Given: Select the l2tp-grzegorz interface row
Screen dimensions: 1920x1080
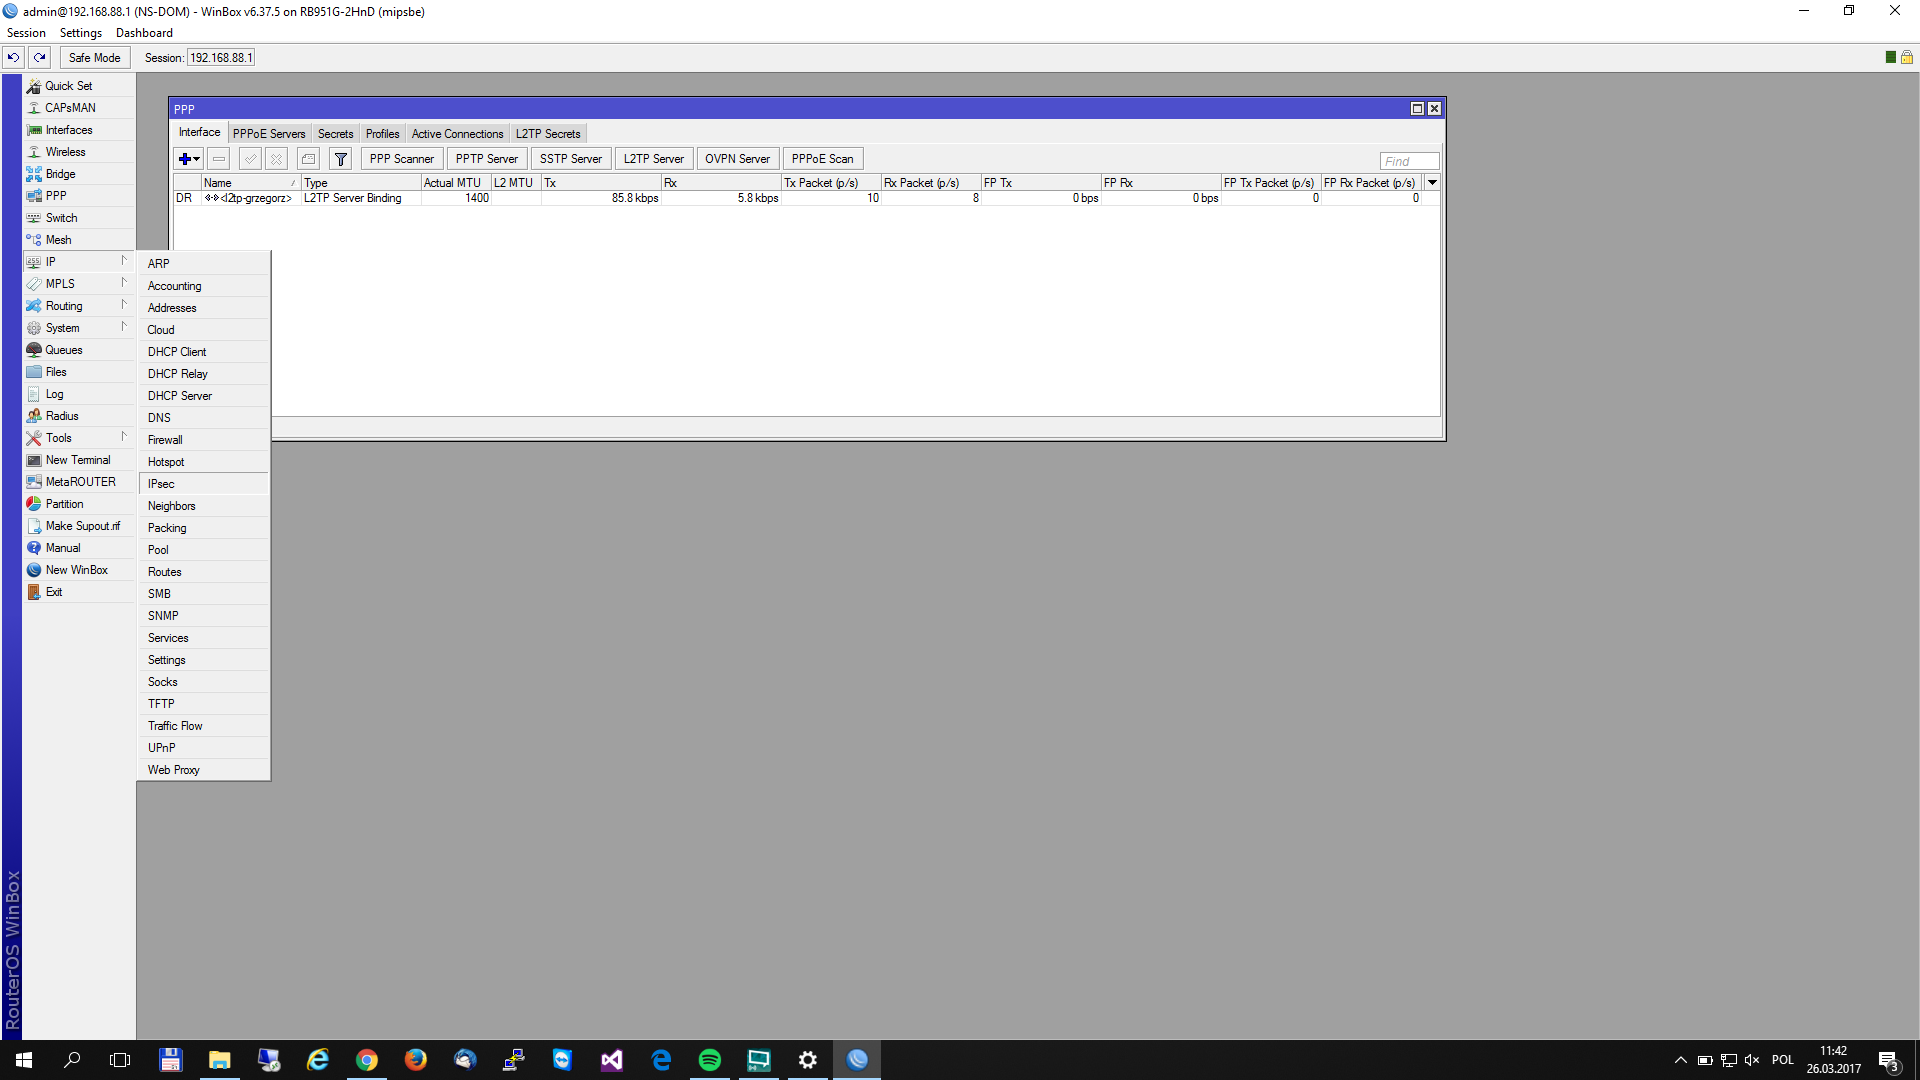Looking at the screenshot, I should [x=806, y=198].
